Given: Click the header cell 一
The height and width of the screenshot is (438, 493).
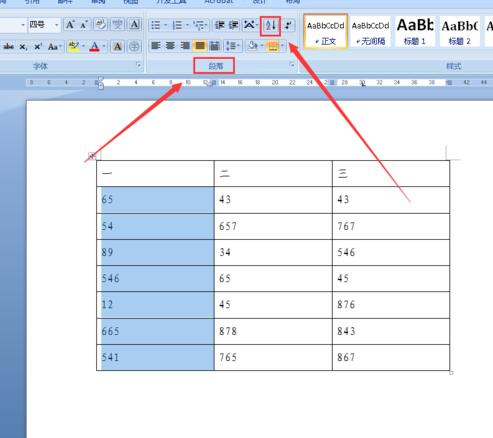Looking at the screenshot, I should click(x=155, y=173).
